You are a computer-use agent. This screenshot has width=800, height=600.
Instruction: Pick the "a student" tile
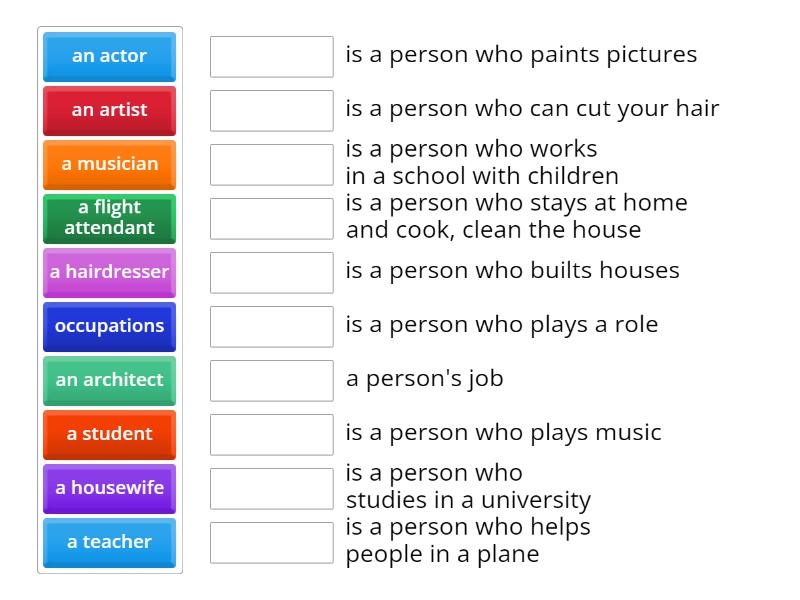coord(109,435)
